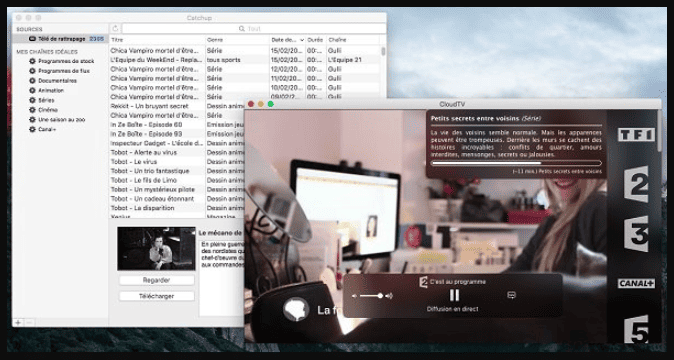Image resolution: width=674 pixels, height=360 pixels.
Task: Open the Cinéma smart channel
Action: coord(48,110)
